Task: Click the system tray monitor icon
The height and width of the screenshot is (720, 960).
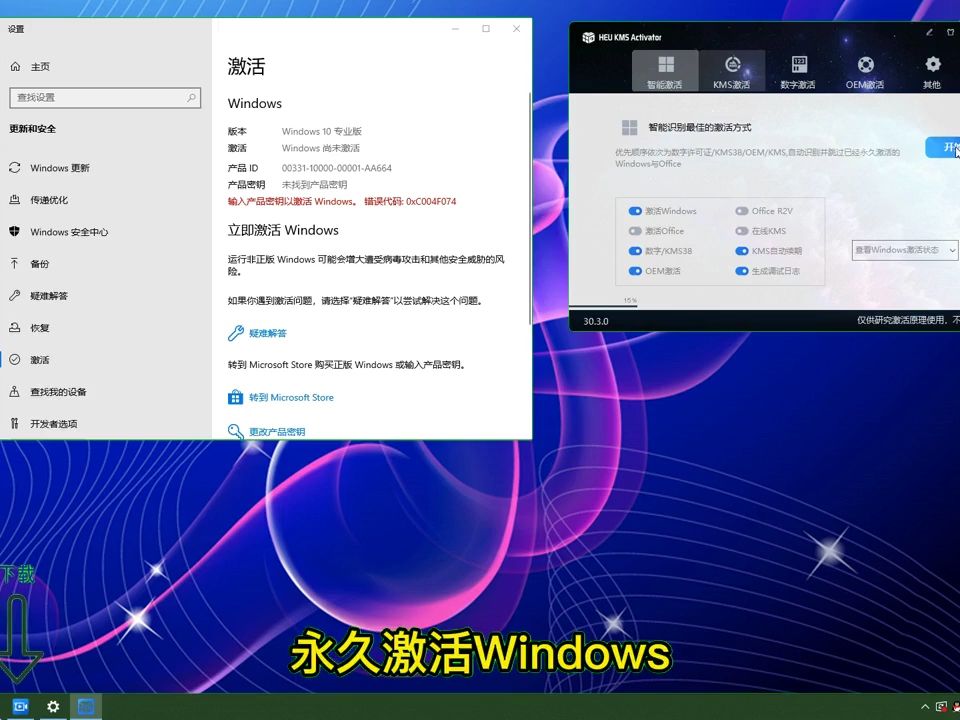Action: 942,707
